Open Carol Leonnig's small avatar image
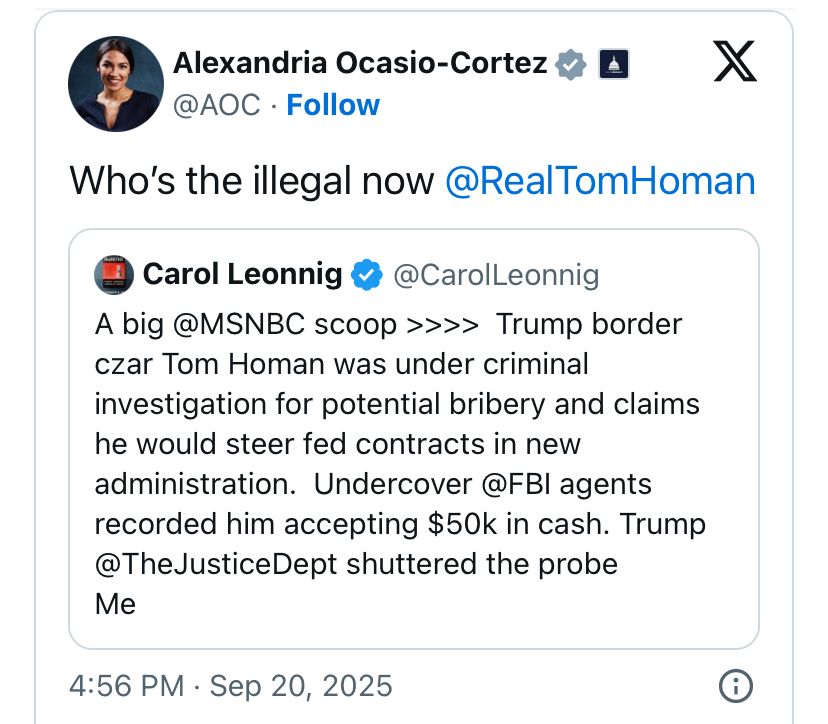This screenshot has height=724, width=828. (114, 275)
